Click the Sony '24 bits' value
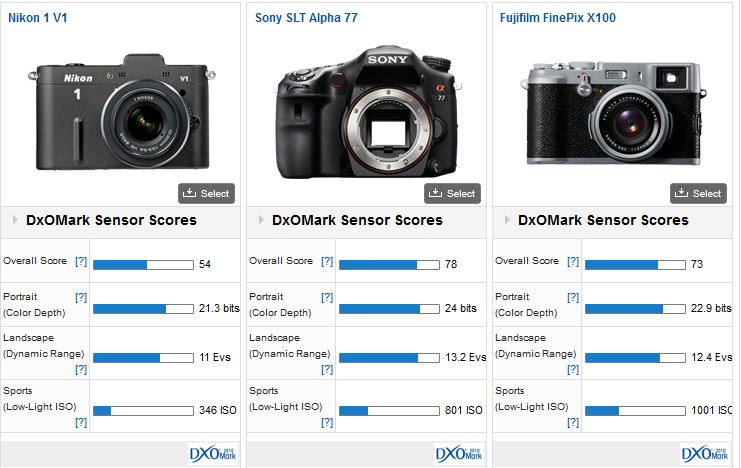Viewport: 741px width, 468px height. pos(461,308)
